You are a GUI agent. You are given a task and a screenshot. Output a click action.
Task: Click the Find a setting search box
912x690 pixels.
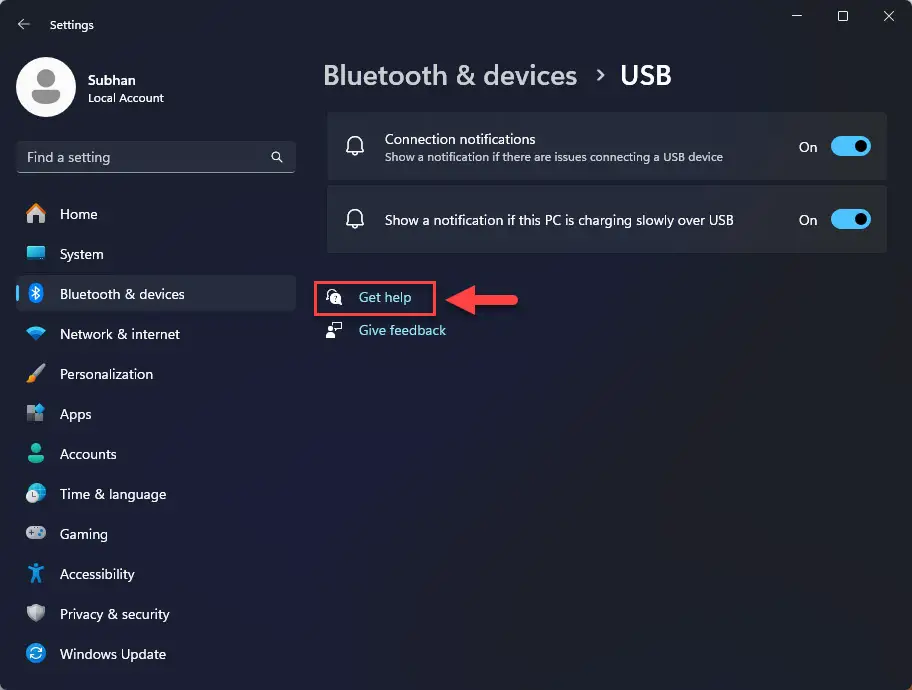coord(156,157)
